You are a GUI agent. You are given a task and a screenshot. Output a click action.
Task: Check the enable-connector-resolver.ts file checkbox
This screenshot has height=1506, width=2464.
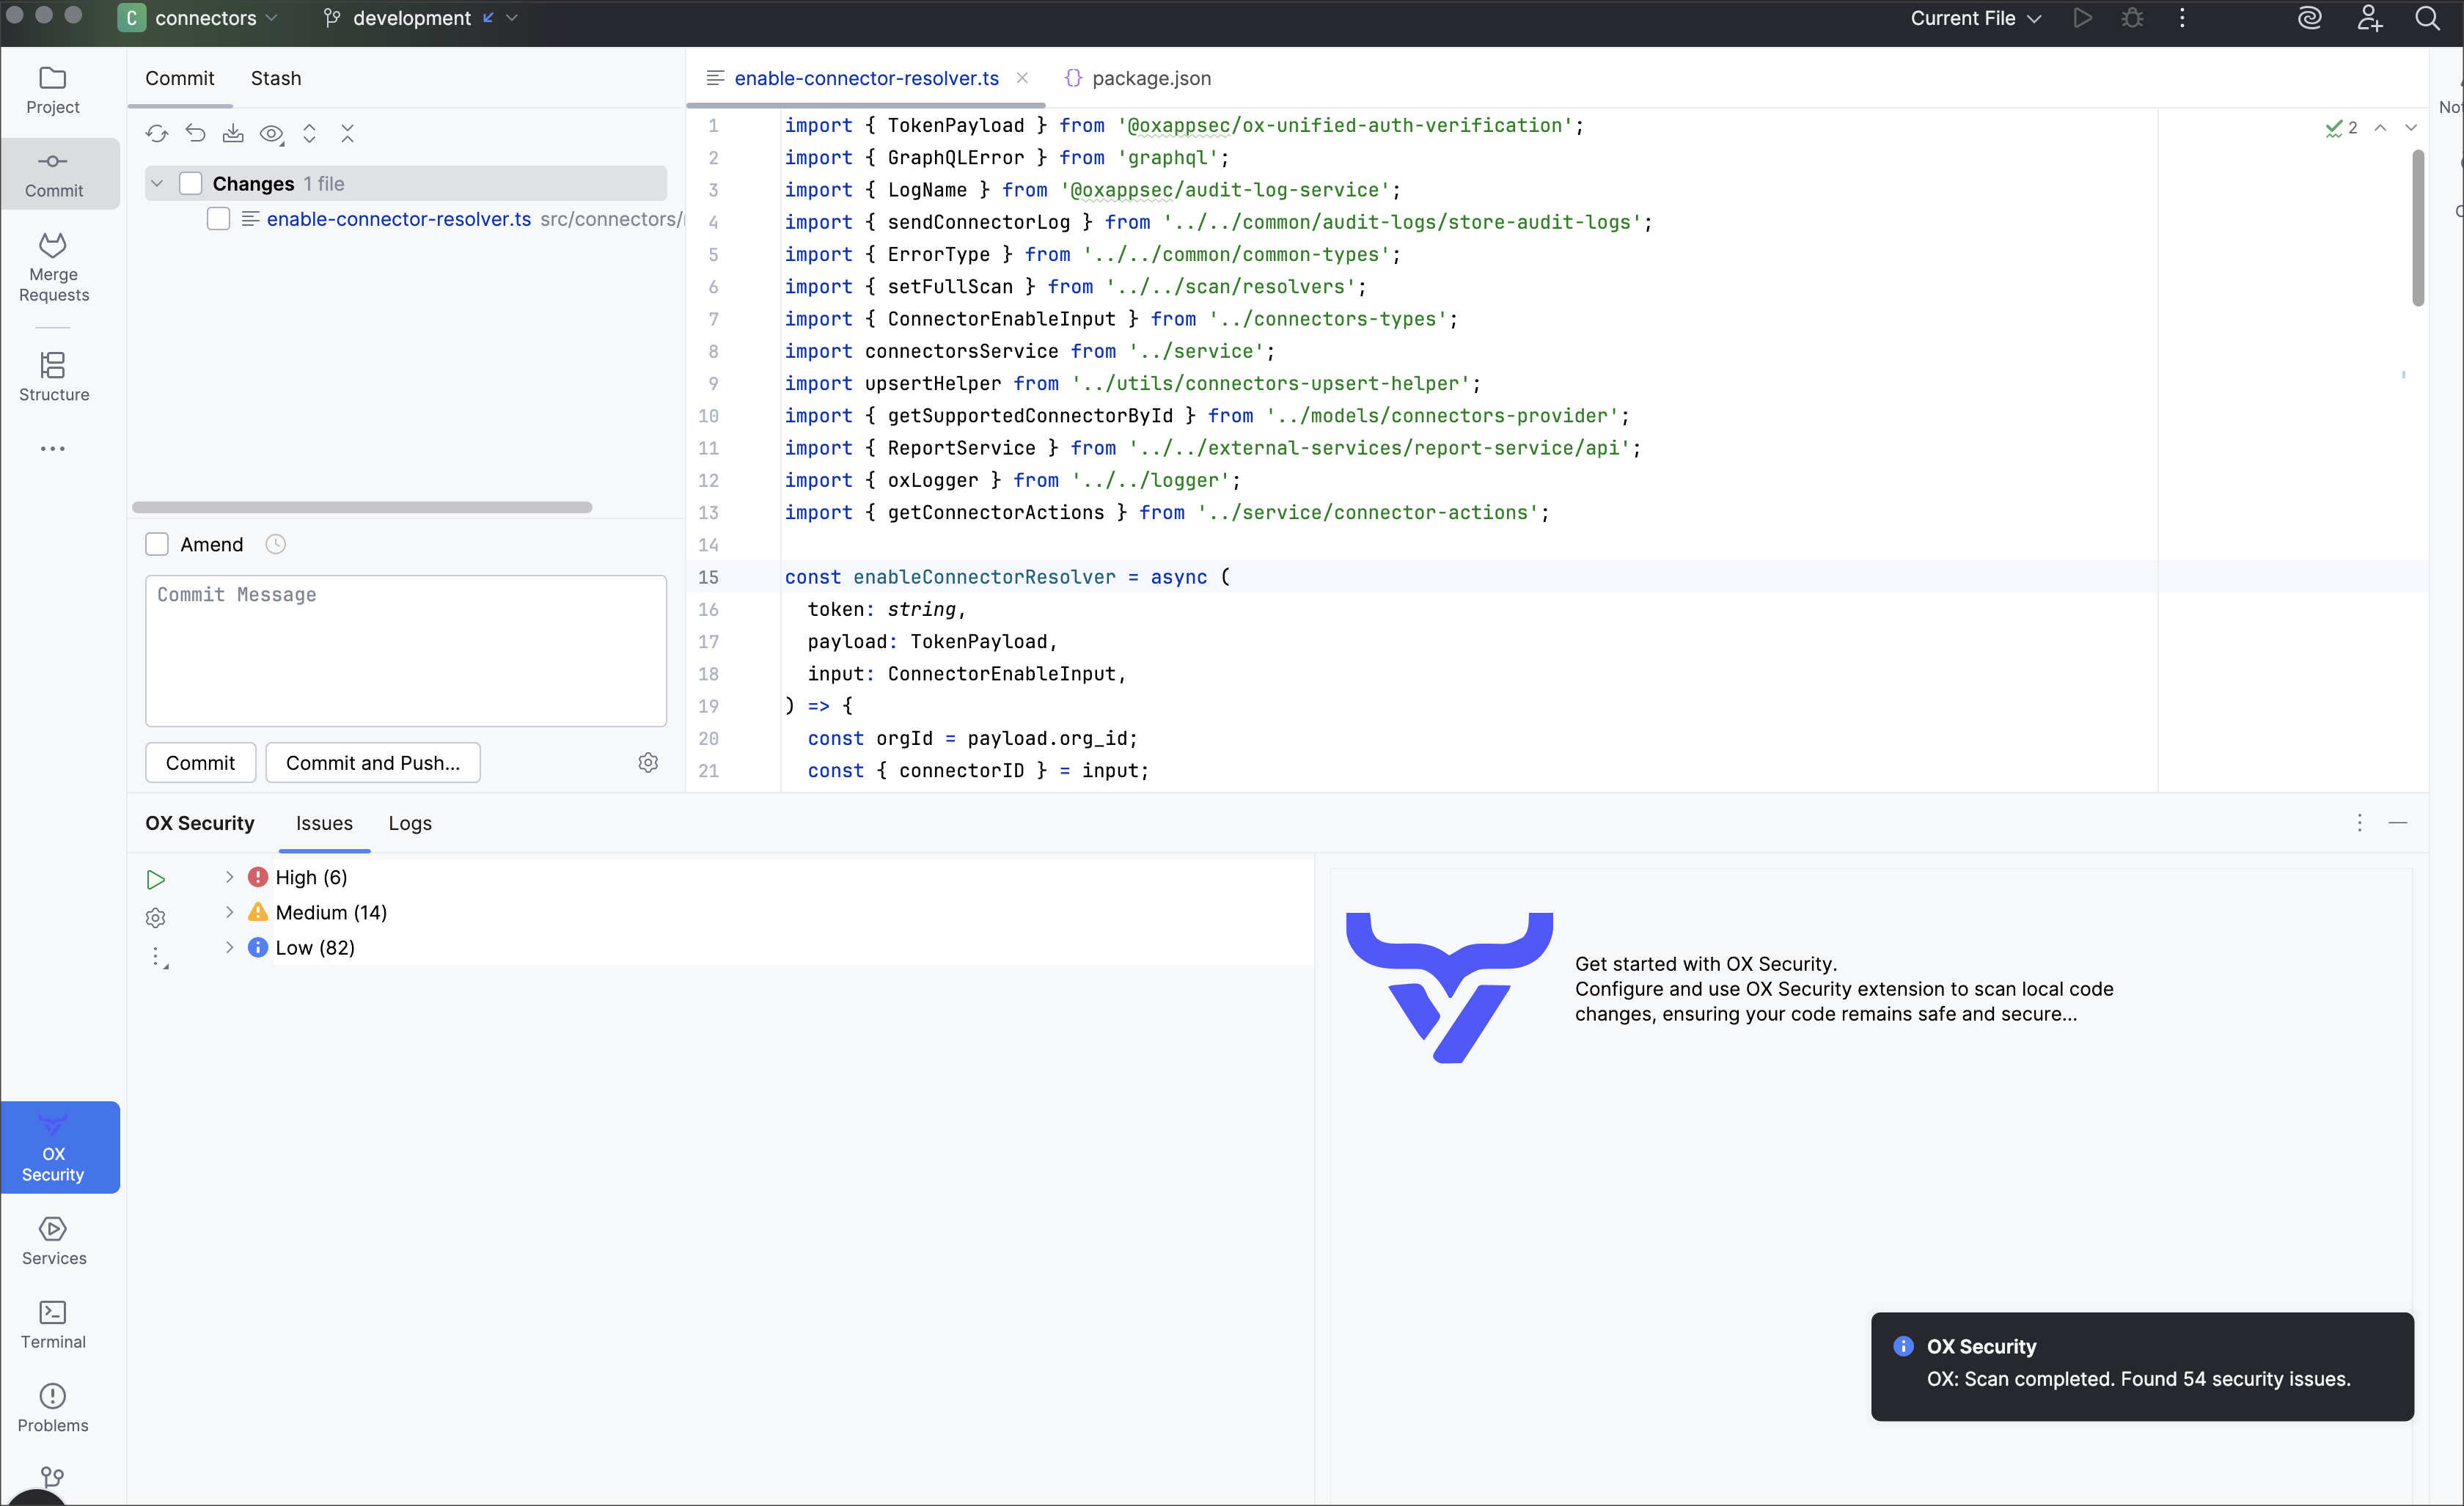click(x=218, y=219)
